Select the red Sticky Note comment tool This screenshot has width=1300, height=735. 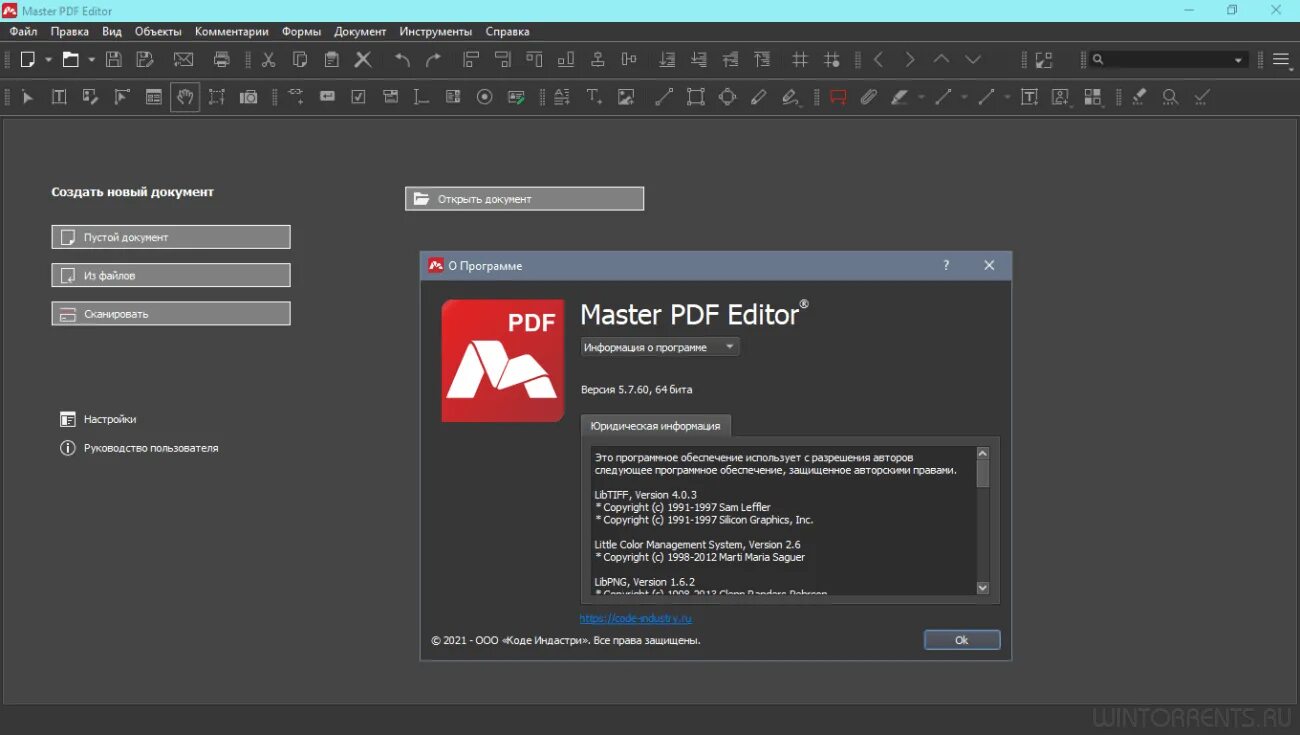(x=838, y=97)
